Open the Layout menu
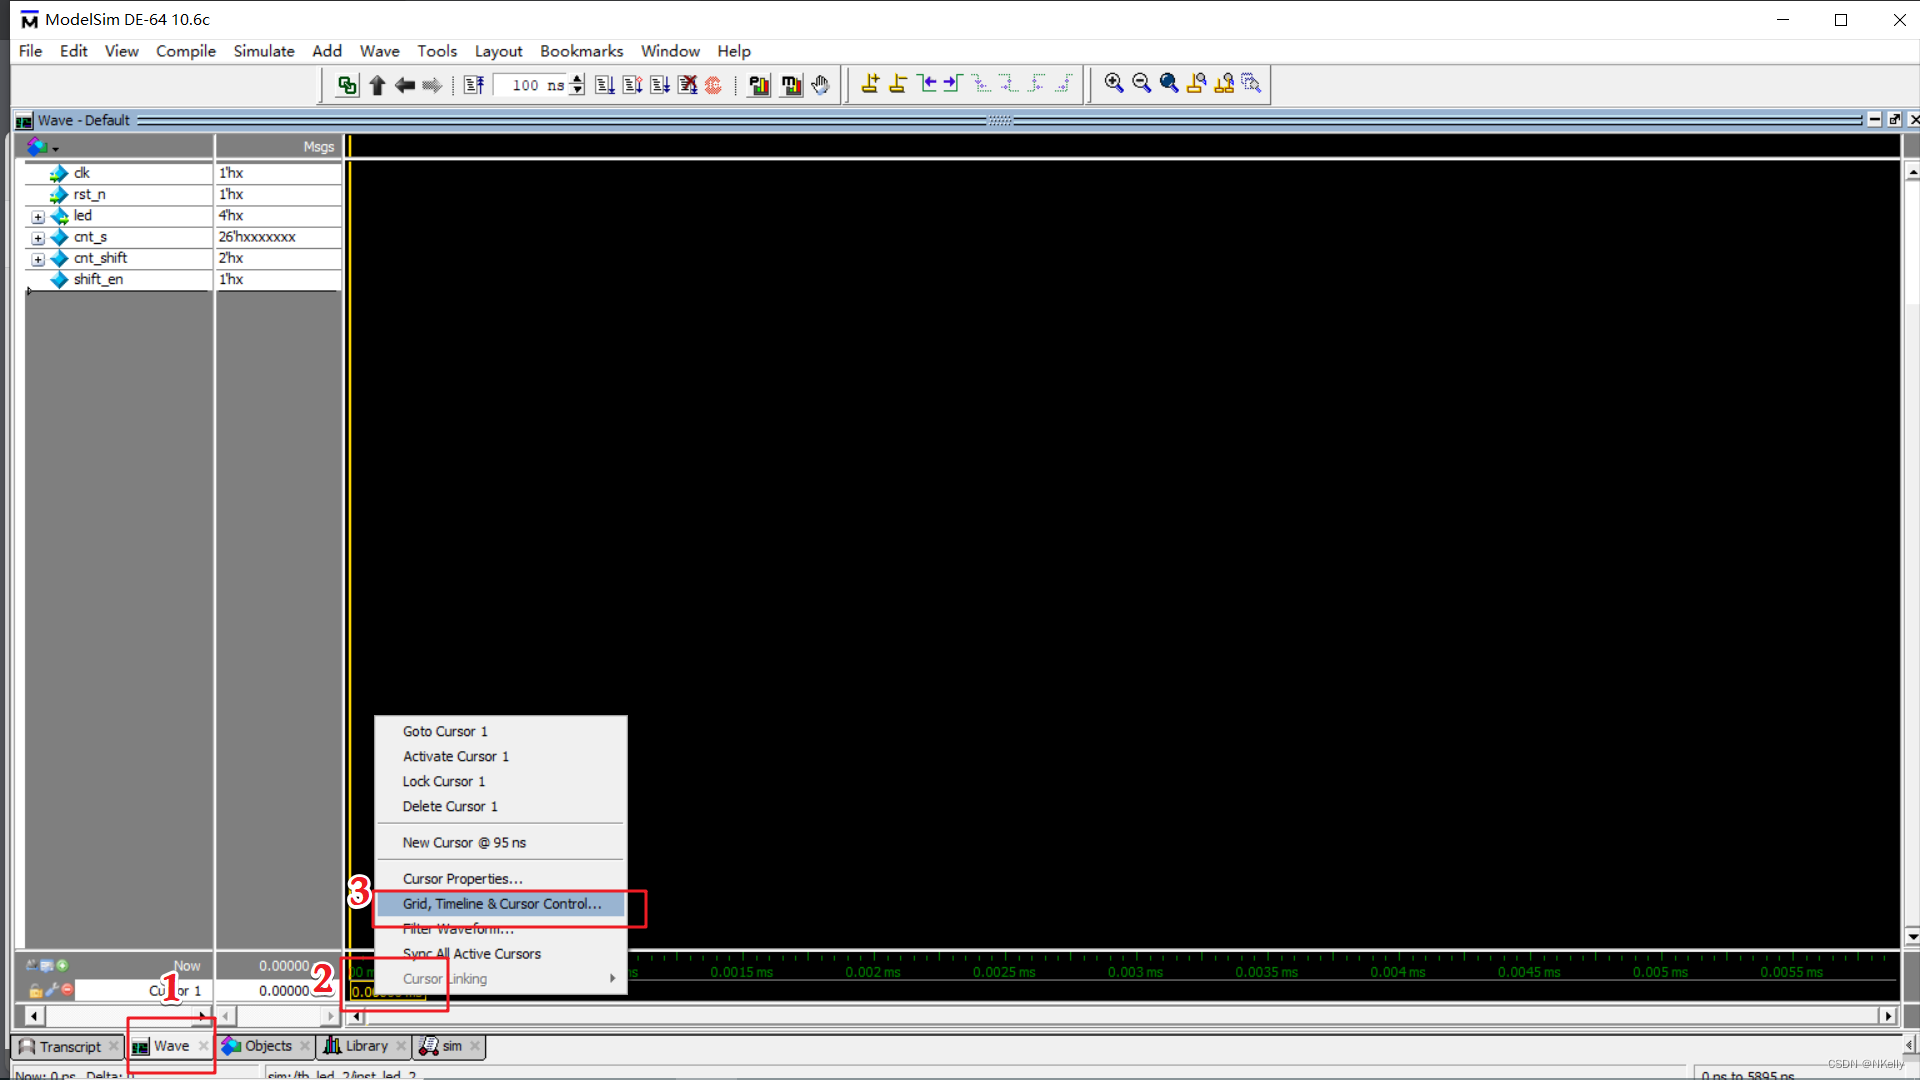The image size is (1920, 1080). click(498, 51)
